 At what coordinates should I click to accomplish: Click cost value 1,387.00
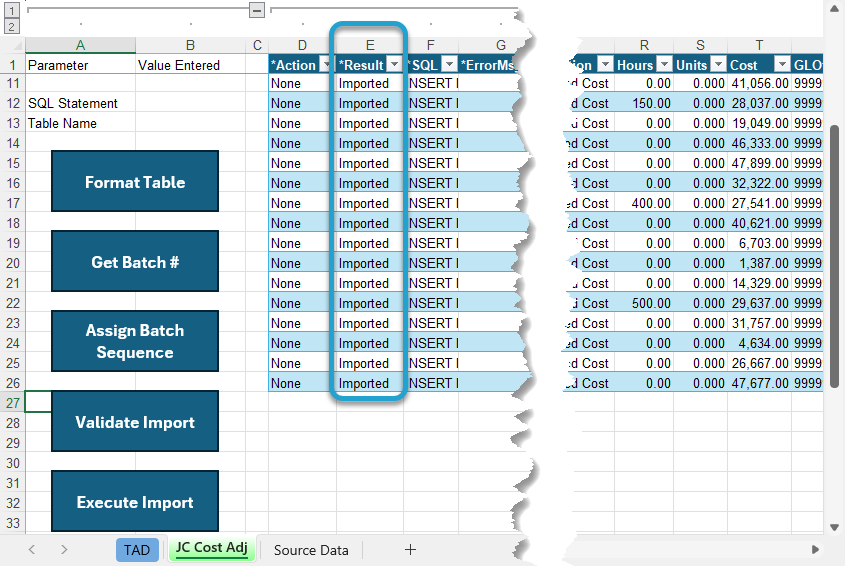(x=759, y=263)
